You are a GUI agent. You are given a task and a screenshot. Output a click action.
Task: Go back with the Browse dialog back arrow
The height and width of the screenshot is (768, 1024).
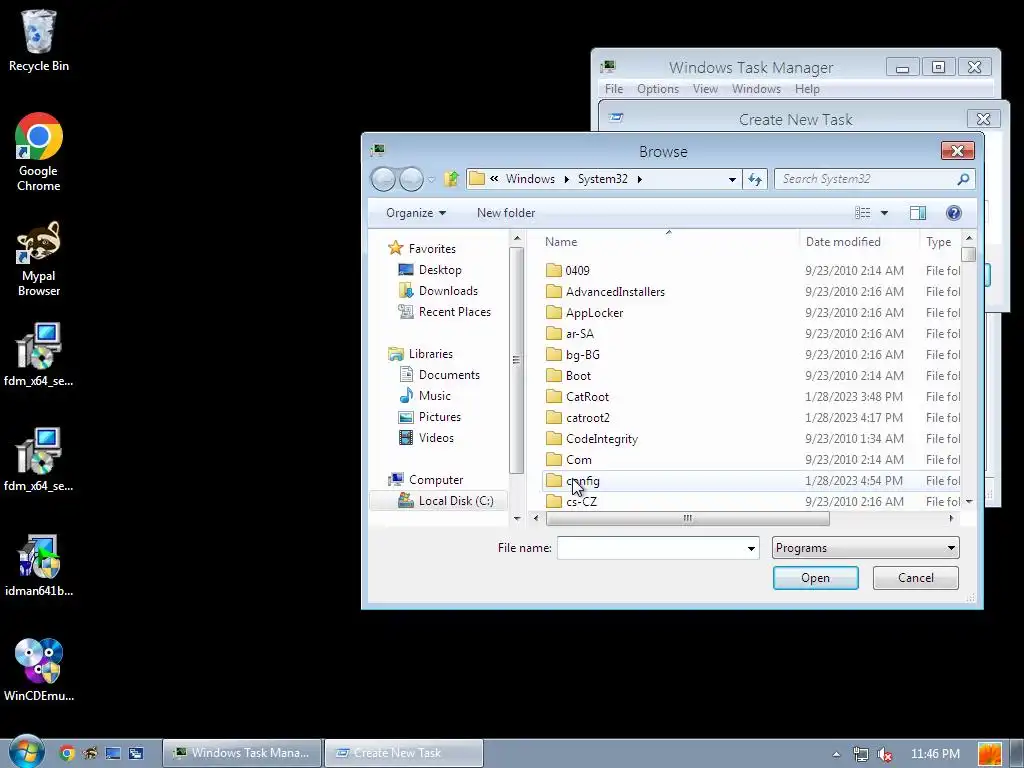coord(383,179)
